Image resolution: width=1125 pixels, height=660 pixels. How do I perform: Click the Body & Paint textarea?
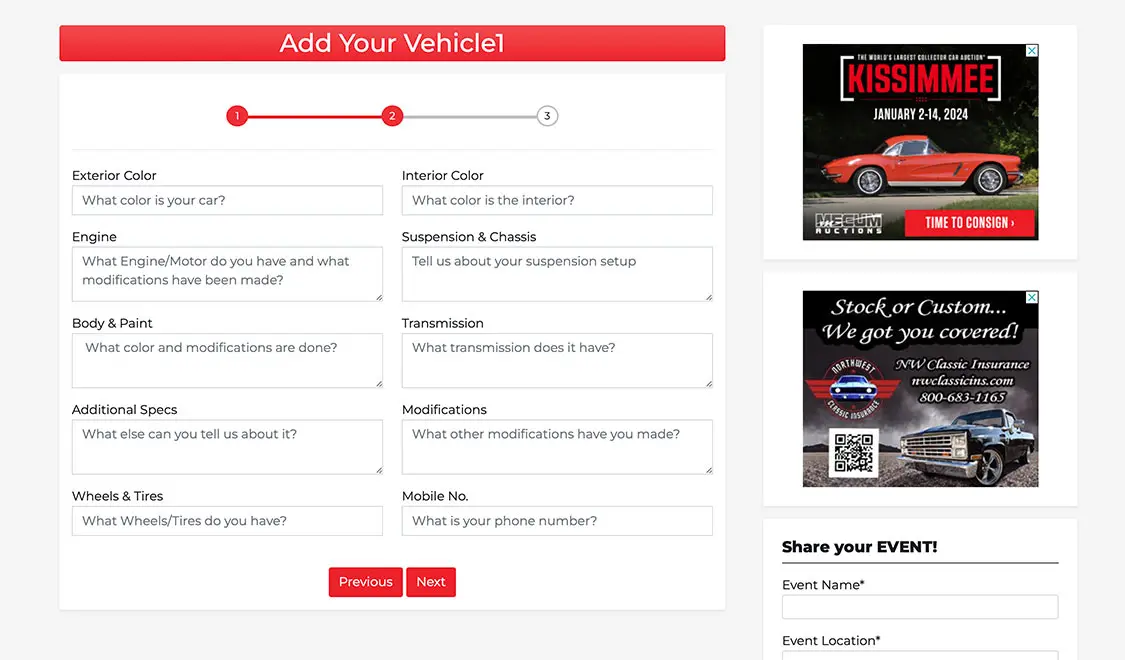coord(227,360)
